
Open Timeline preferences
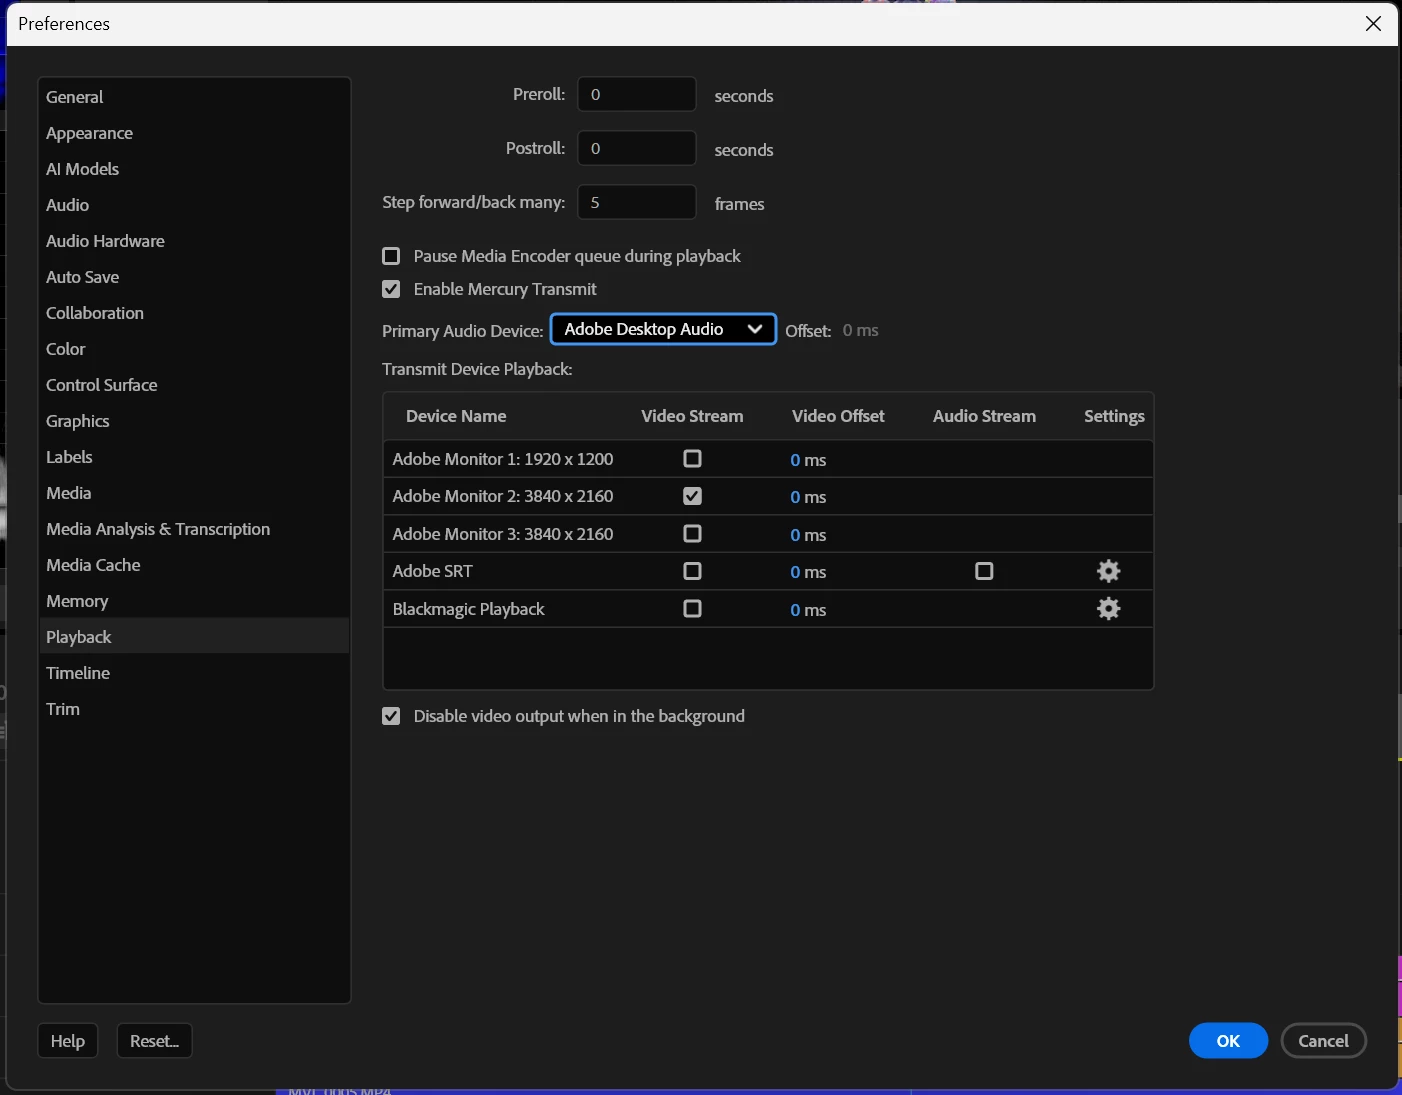(194, 673)
